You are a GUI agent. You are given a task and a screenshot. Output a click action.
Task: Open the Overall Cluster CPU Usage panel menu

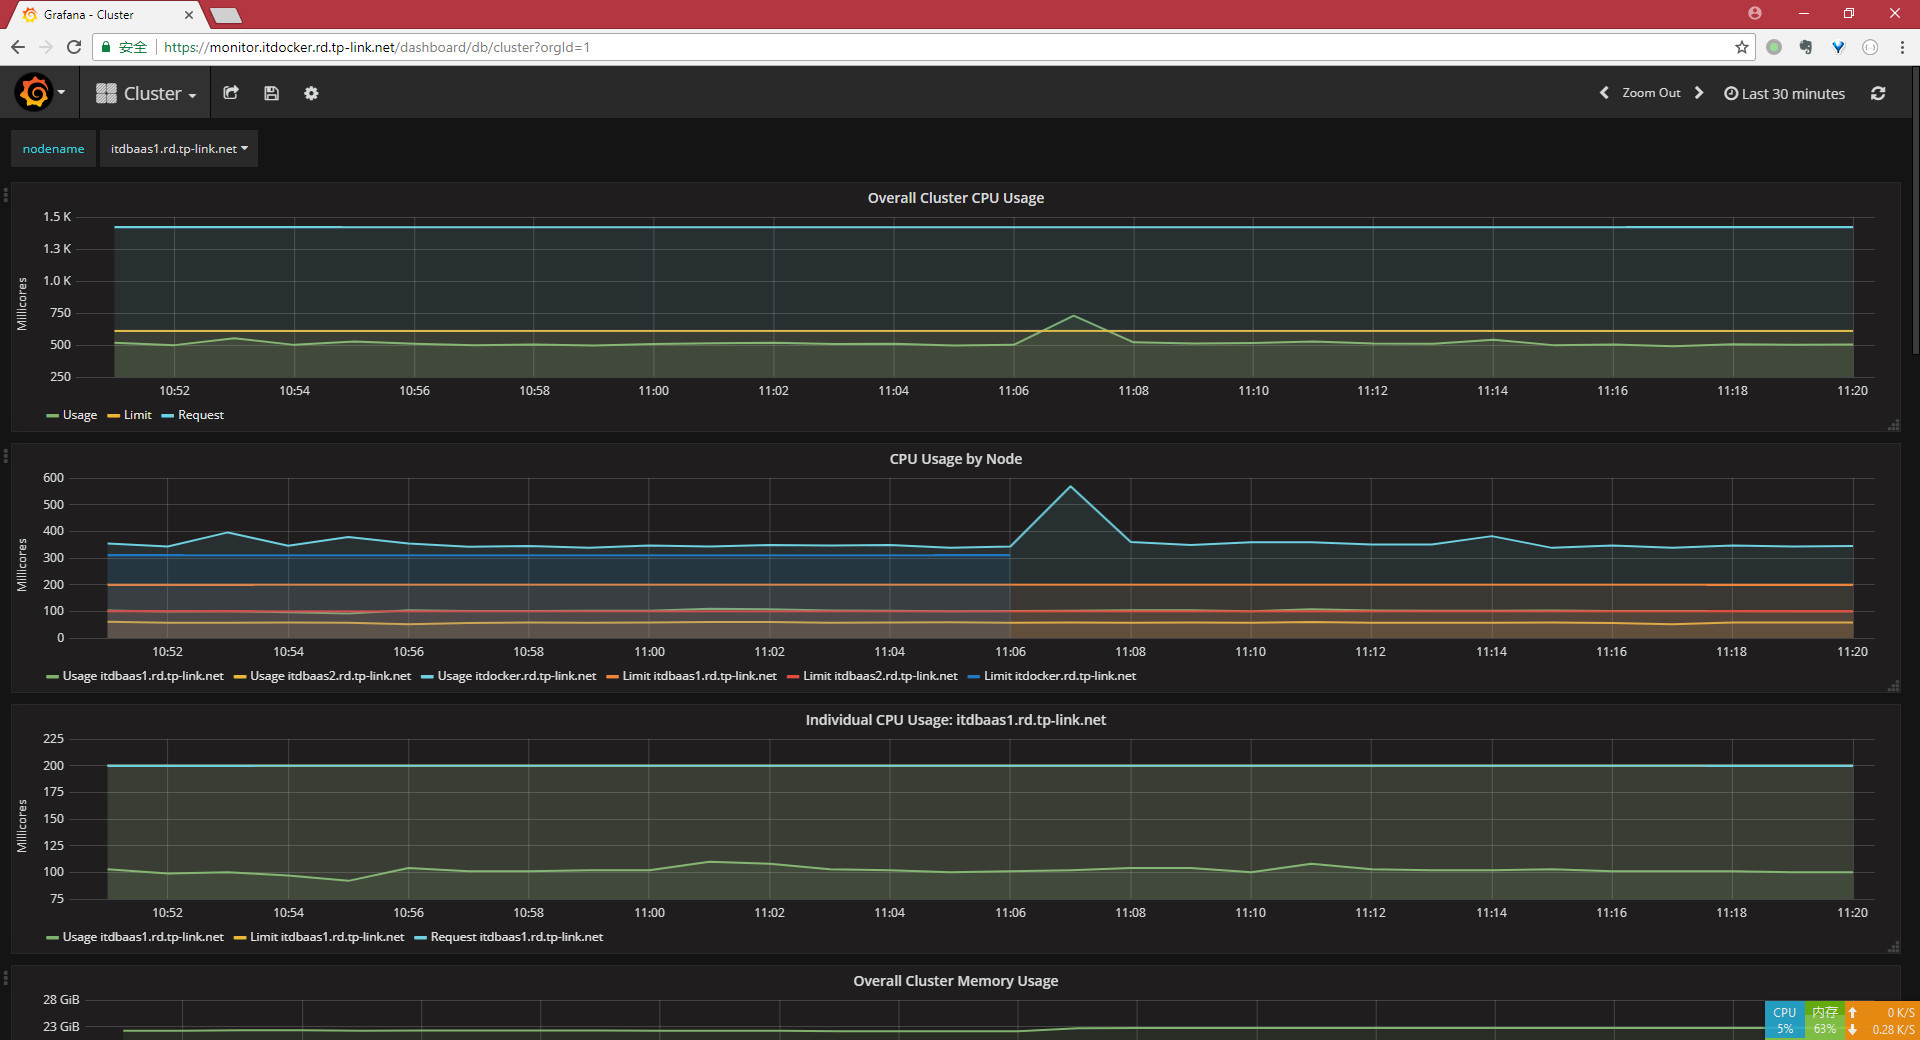point(955,198)
